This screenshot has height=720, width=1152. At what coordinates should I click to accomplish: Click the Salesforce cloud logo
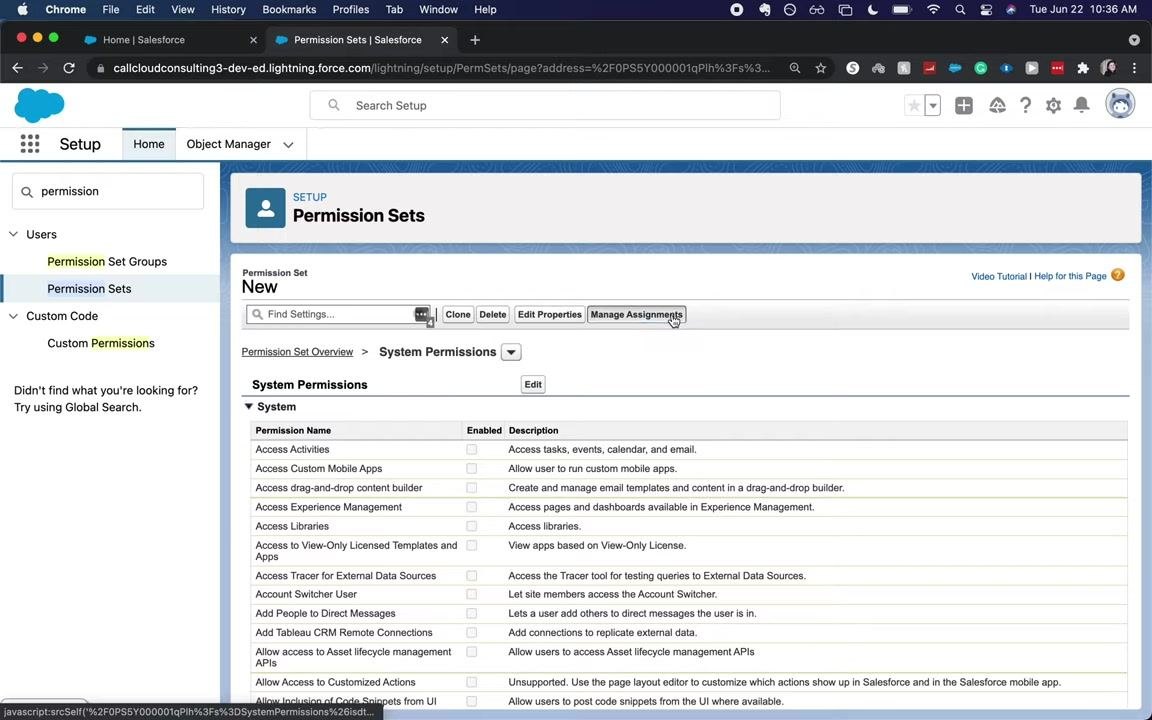pos(39,105)
